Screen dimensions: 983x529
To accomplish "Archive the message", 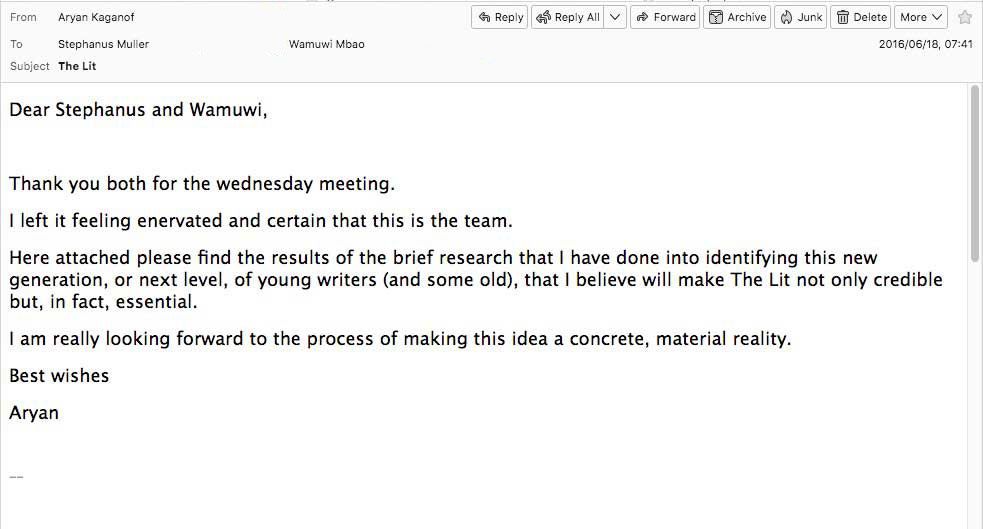I will 737,17.
